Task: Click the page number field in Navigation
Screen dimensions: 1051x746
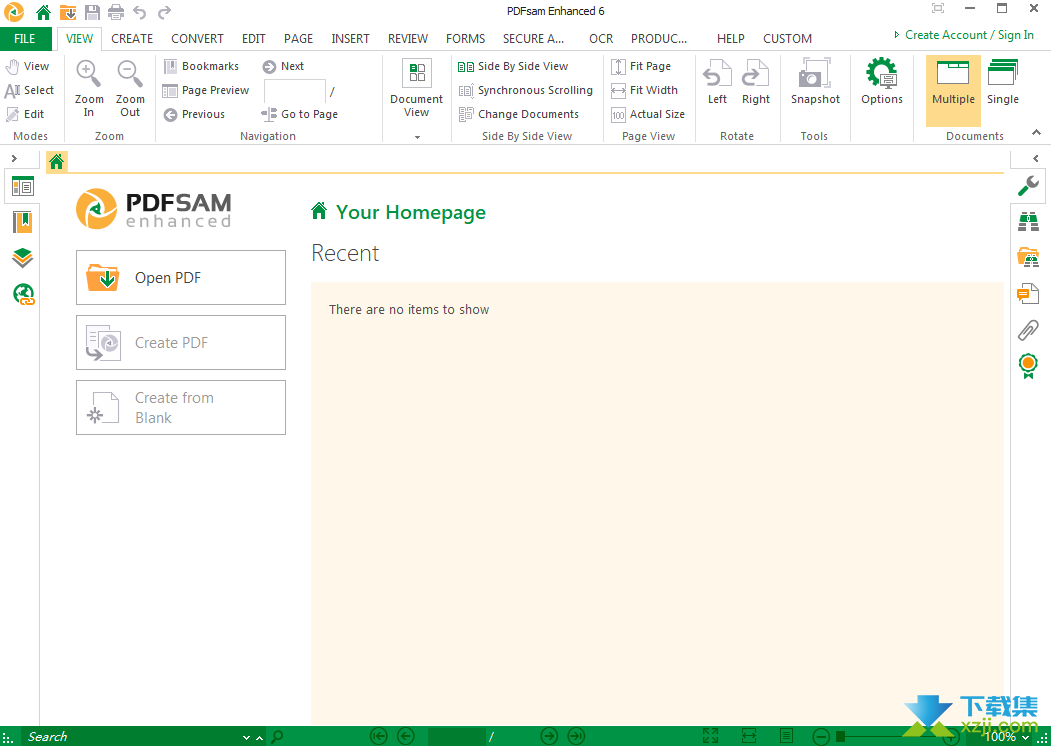Action: [294, 91]
